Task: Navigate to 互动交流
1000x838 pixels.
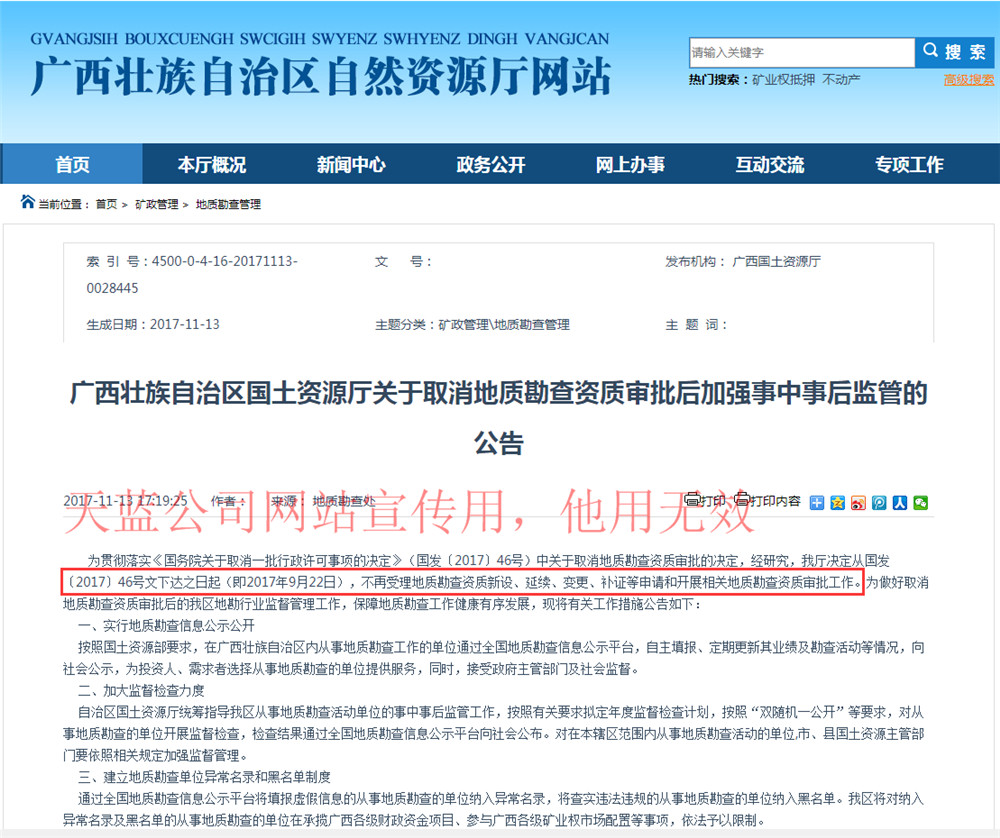Action: [x=770, y=164]
